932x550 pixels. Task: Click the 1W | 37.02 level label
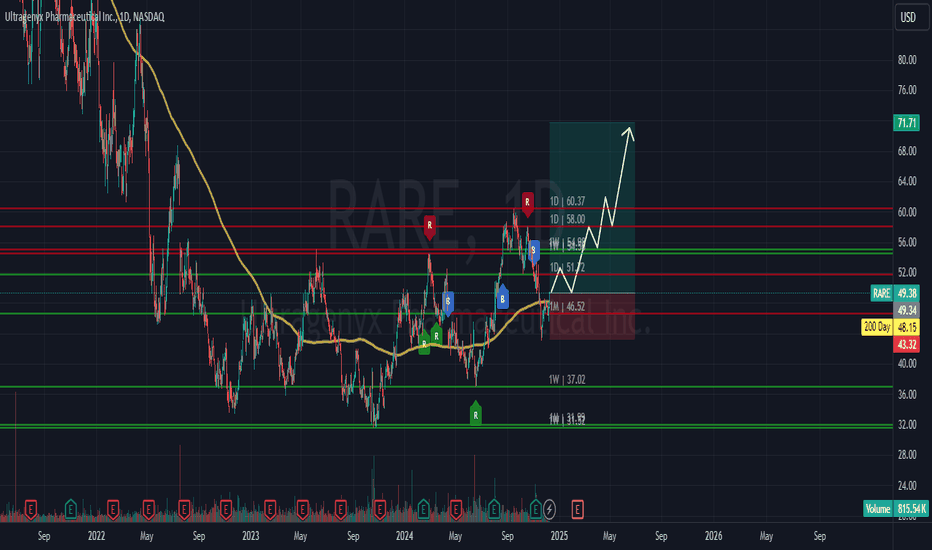[x=567, y=379]
